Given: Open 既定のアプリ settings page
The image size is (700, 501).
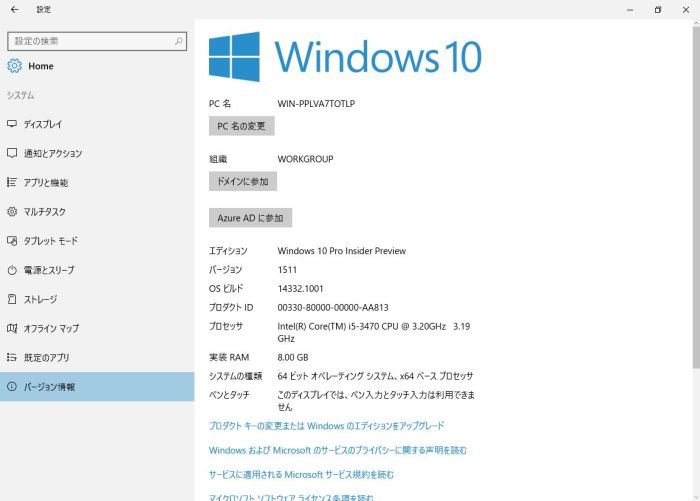Looking at the screenshot, I should [x=46, y=357].
